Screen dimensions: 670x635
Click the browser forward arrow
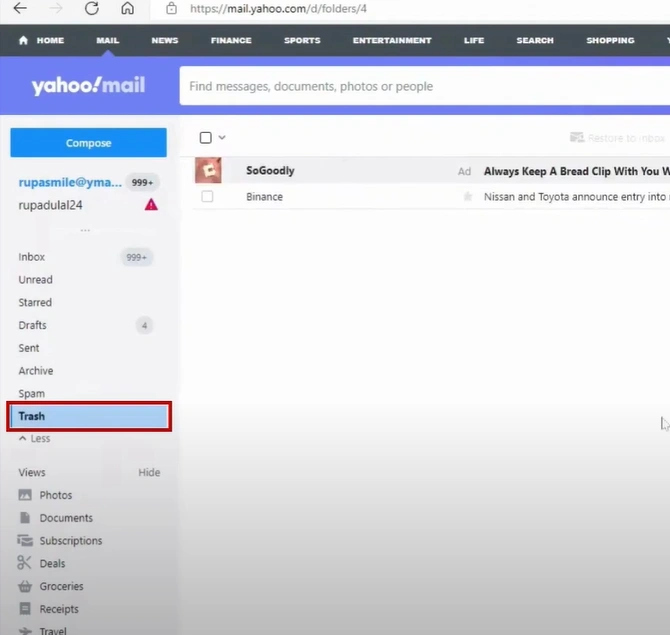tap(56, 8)
